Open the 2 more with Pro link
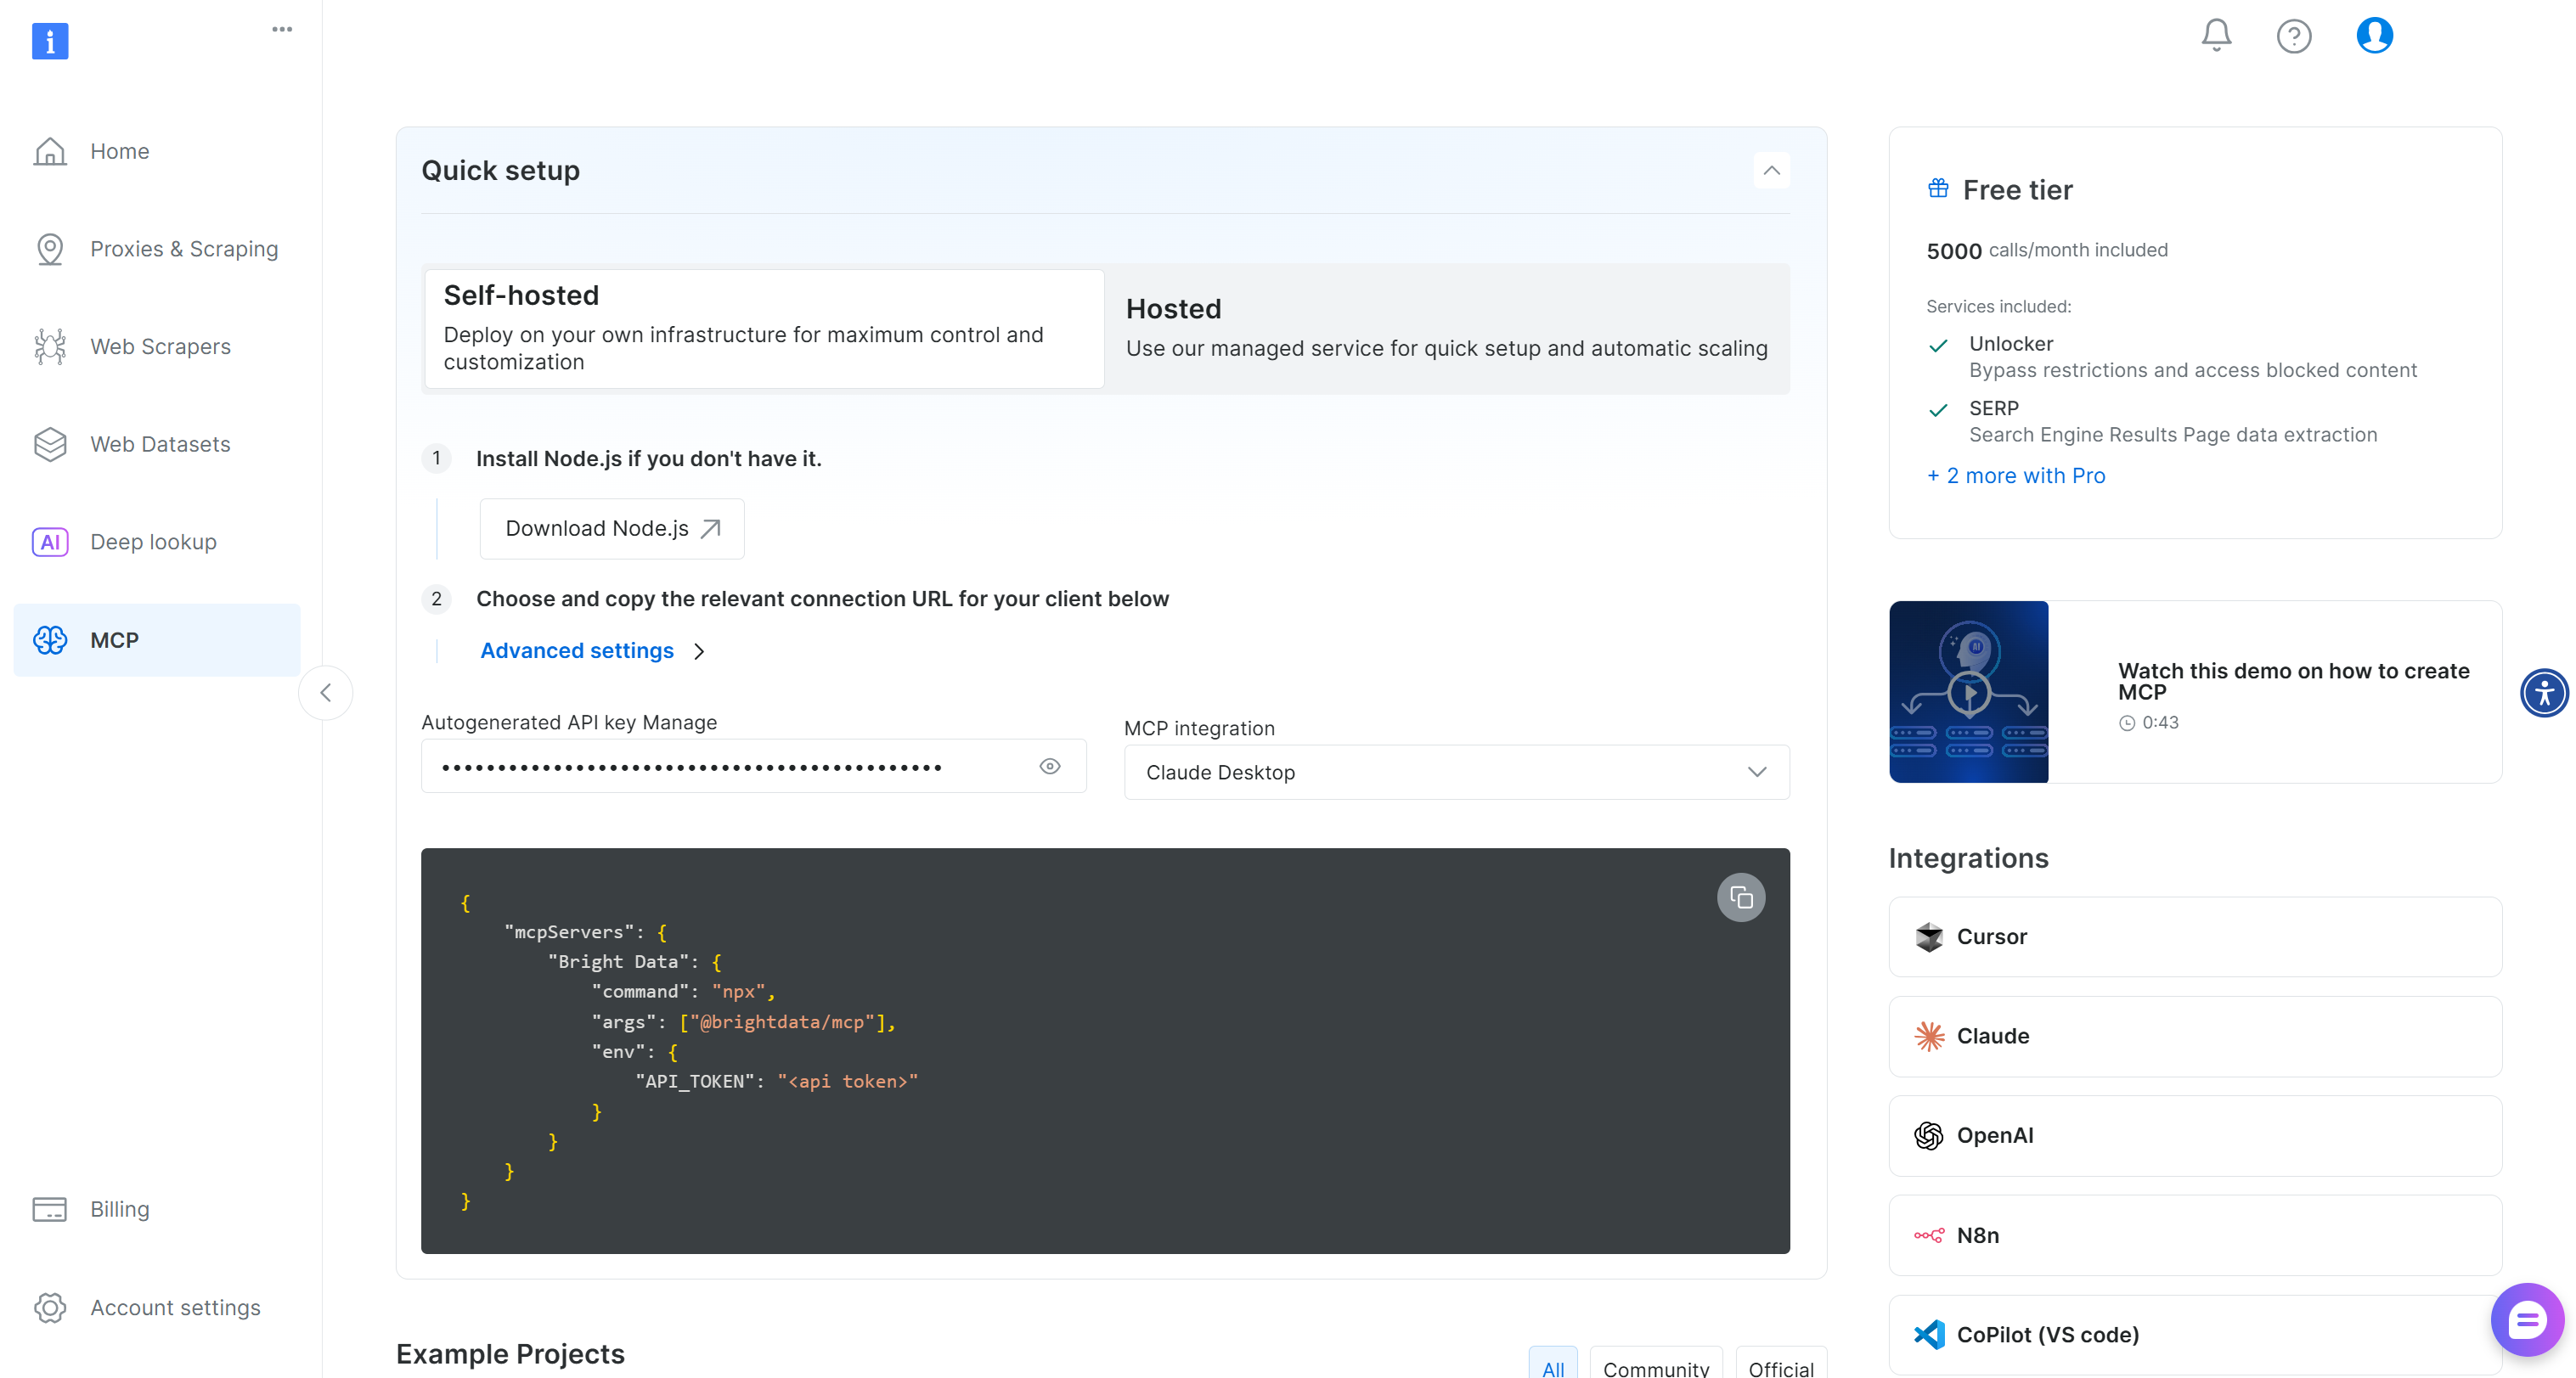 tap(2016, 475)
